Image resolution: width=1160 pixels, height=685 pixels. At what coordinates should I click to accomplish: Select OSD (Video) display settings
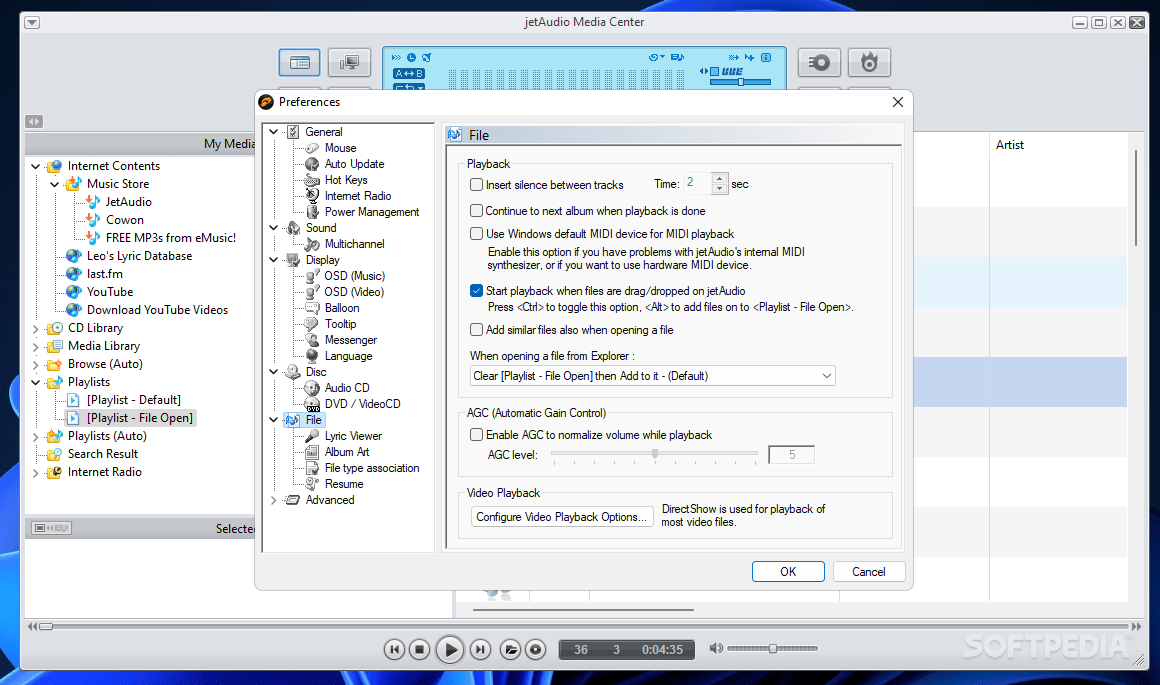354,292
